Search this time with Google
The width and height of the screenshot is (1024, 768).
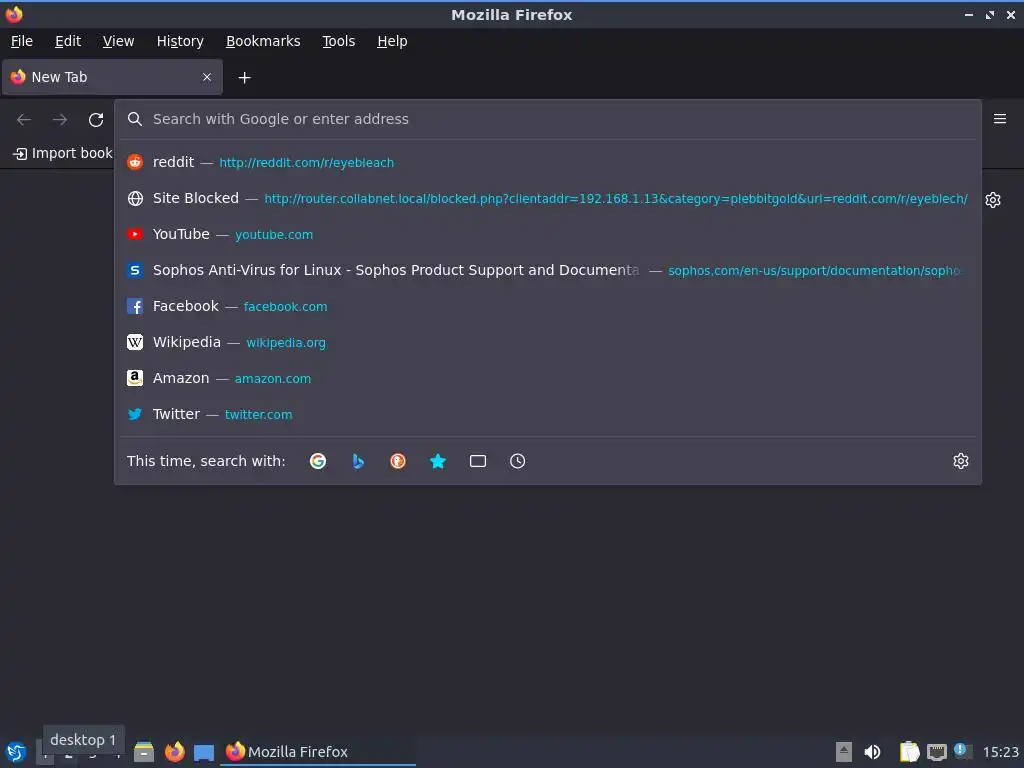(x=318, y=461)
